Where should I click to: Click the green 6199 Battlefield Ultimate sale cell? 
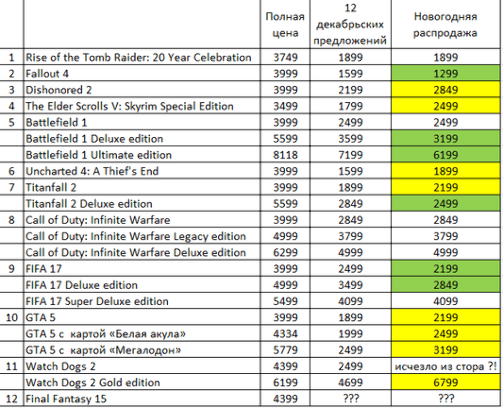(446, 155)
